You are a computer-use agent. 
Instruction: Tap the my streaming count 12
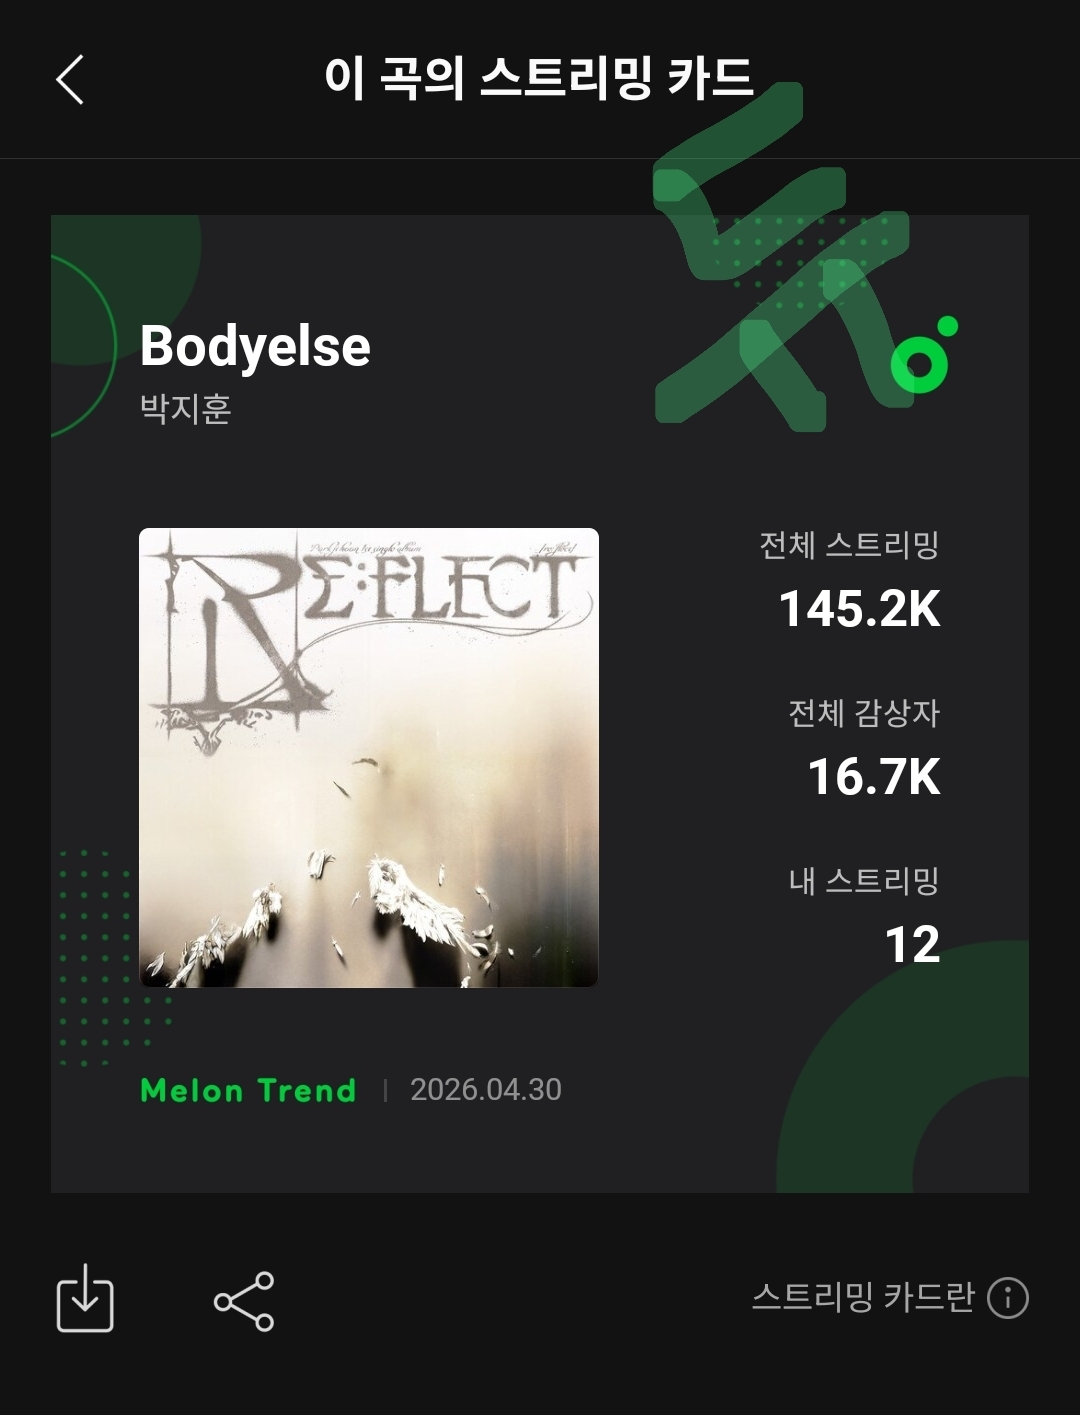pyautogui.click(x=913, y=945)
